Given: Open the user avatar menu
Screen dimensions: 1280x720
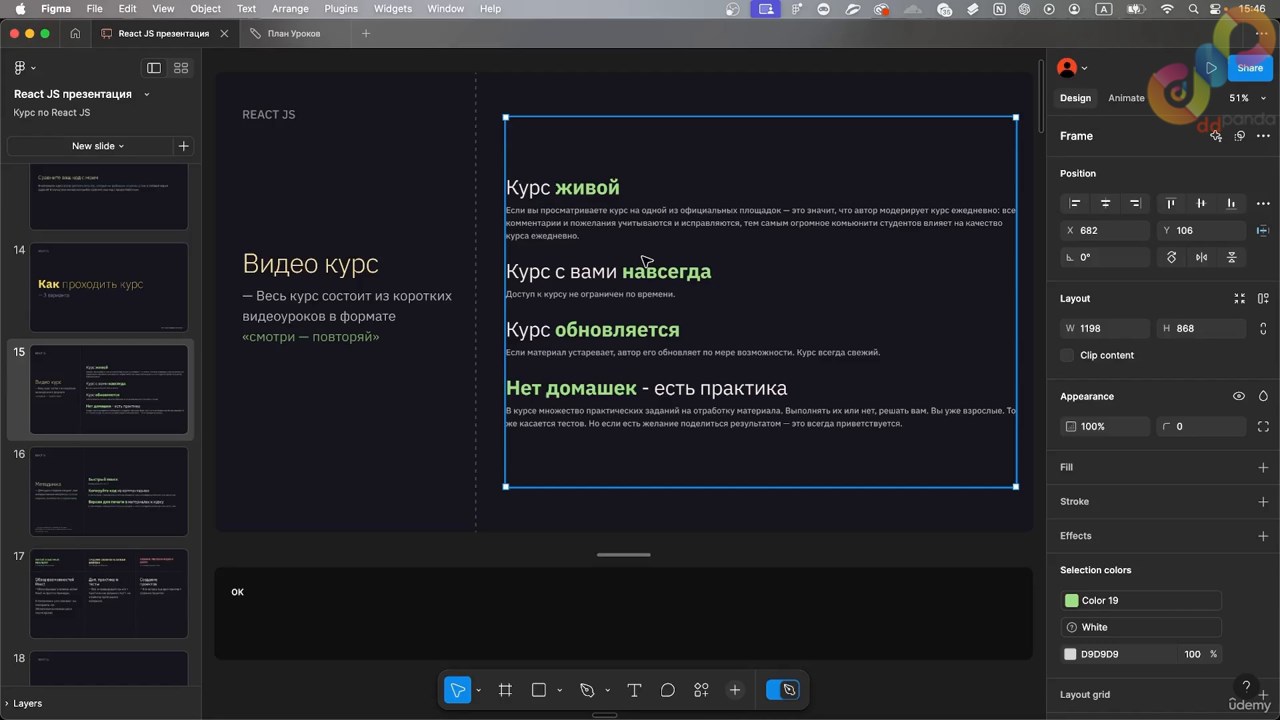Looking at the screenshot, I should [1072, 68].
